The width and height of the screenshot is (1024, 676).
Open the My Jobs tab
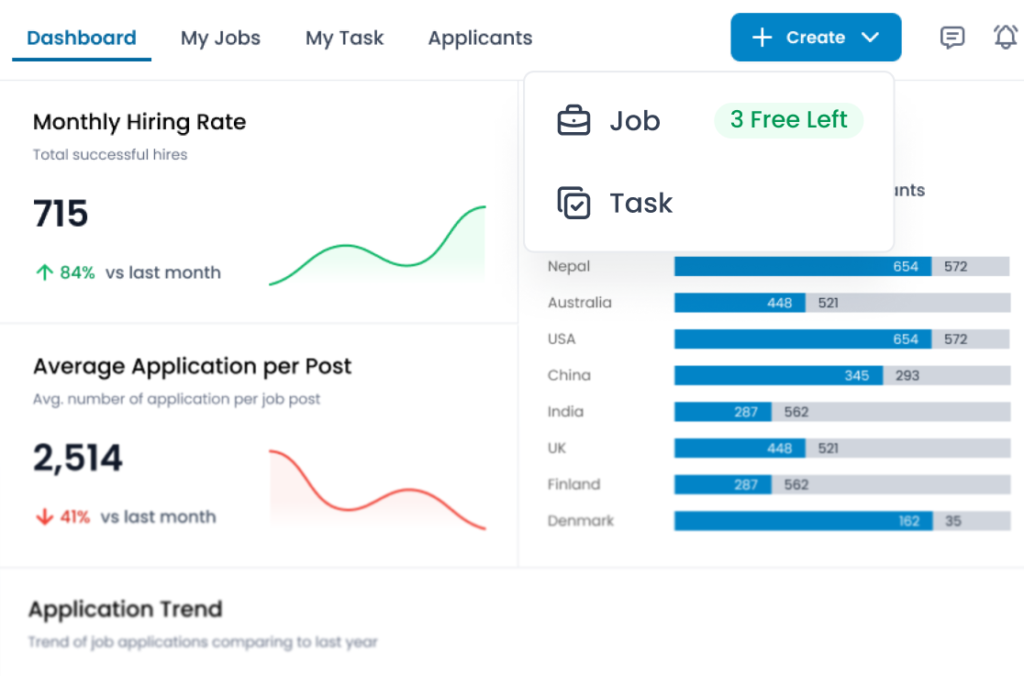pyautogui.click(x=220, y=38)
